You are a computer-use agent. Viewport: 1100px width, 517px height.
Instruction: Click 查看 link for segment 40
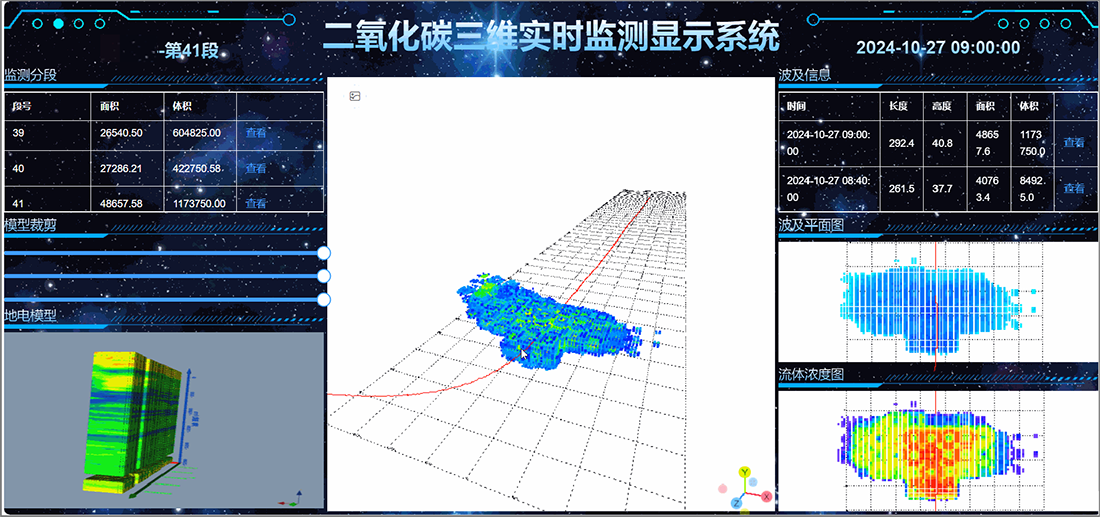click(x=256, y=168)
